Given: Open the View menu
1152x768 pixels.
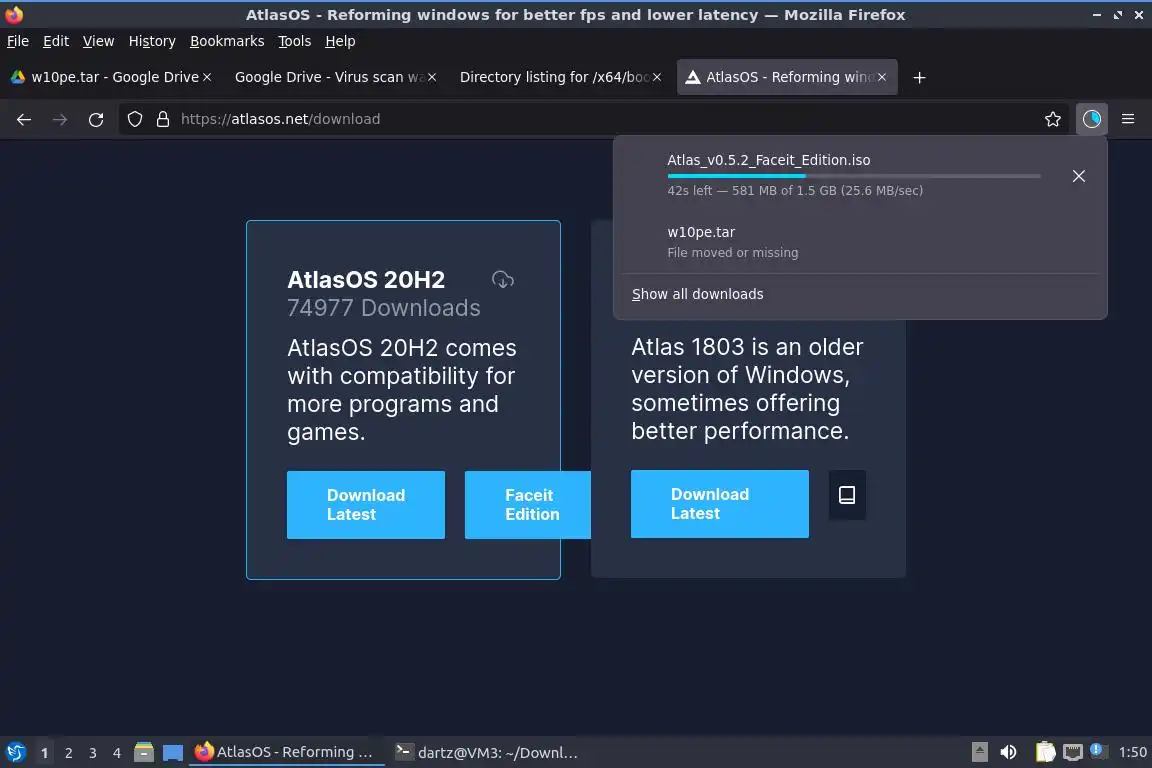Looking at the screenshot, I should (98, 41).
